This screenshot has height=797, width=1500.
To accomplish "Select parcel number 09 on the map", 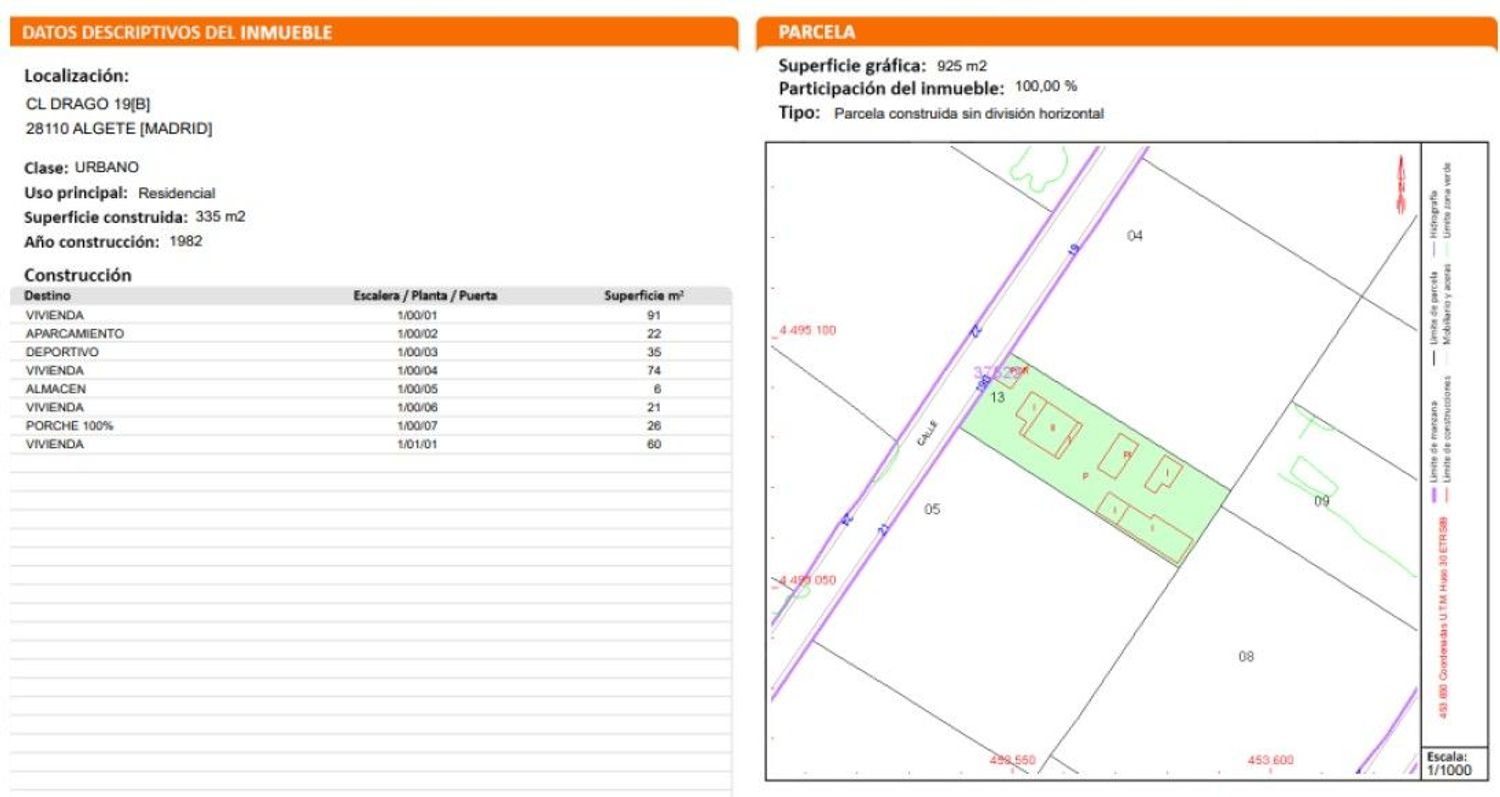I will [x=1322, y=501].
